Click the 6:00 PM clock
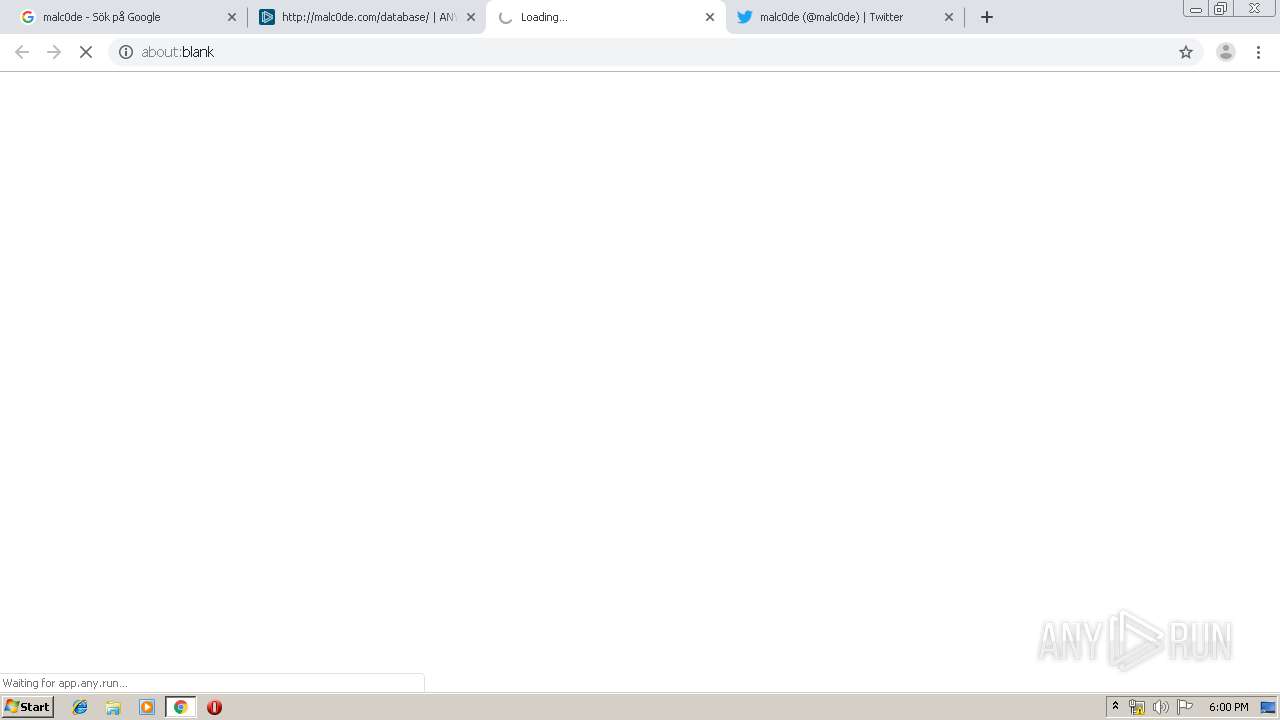This screenshot has width=1280, height=720. click(x=1228, y=707)
